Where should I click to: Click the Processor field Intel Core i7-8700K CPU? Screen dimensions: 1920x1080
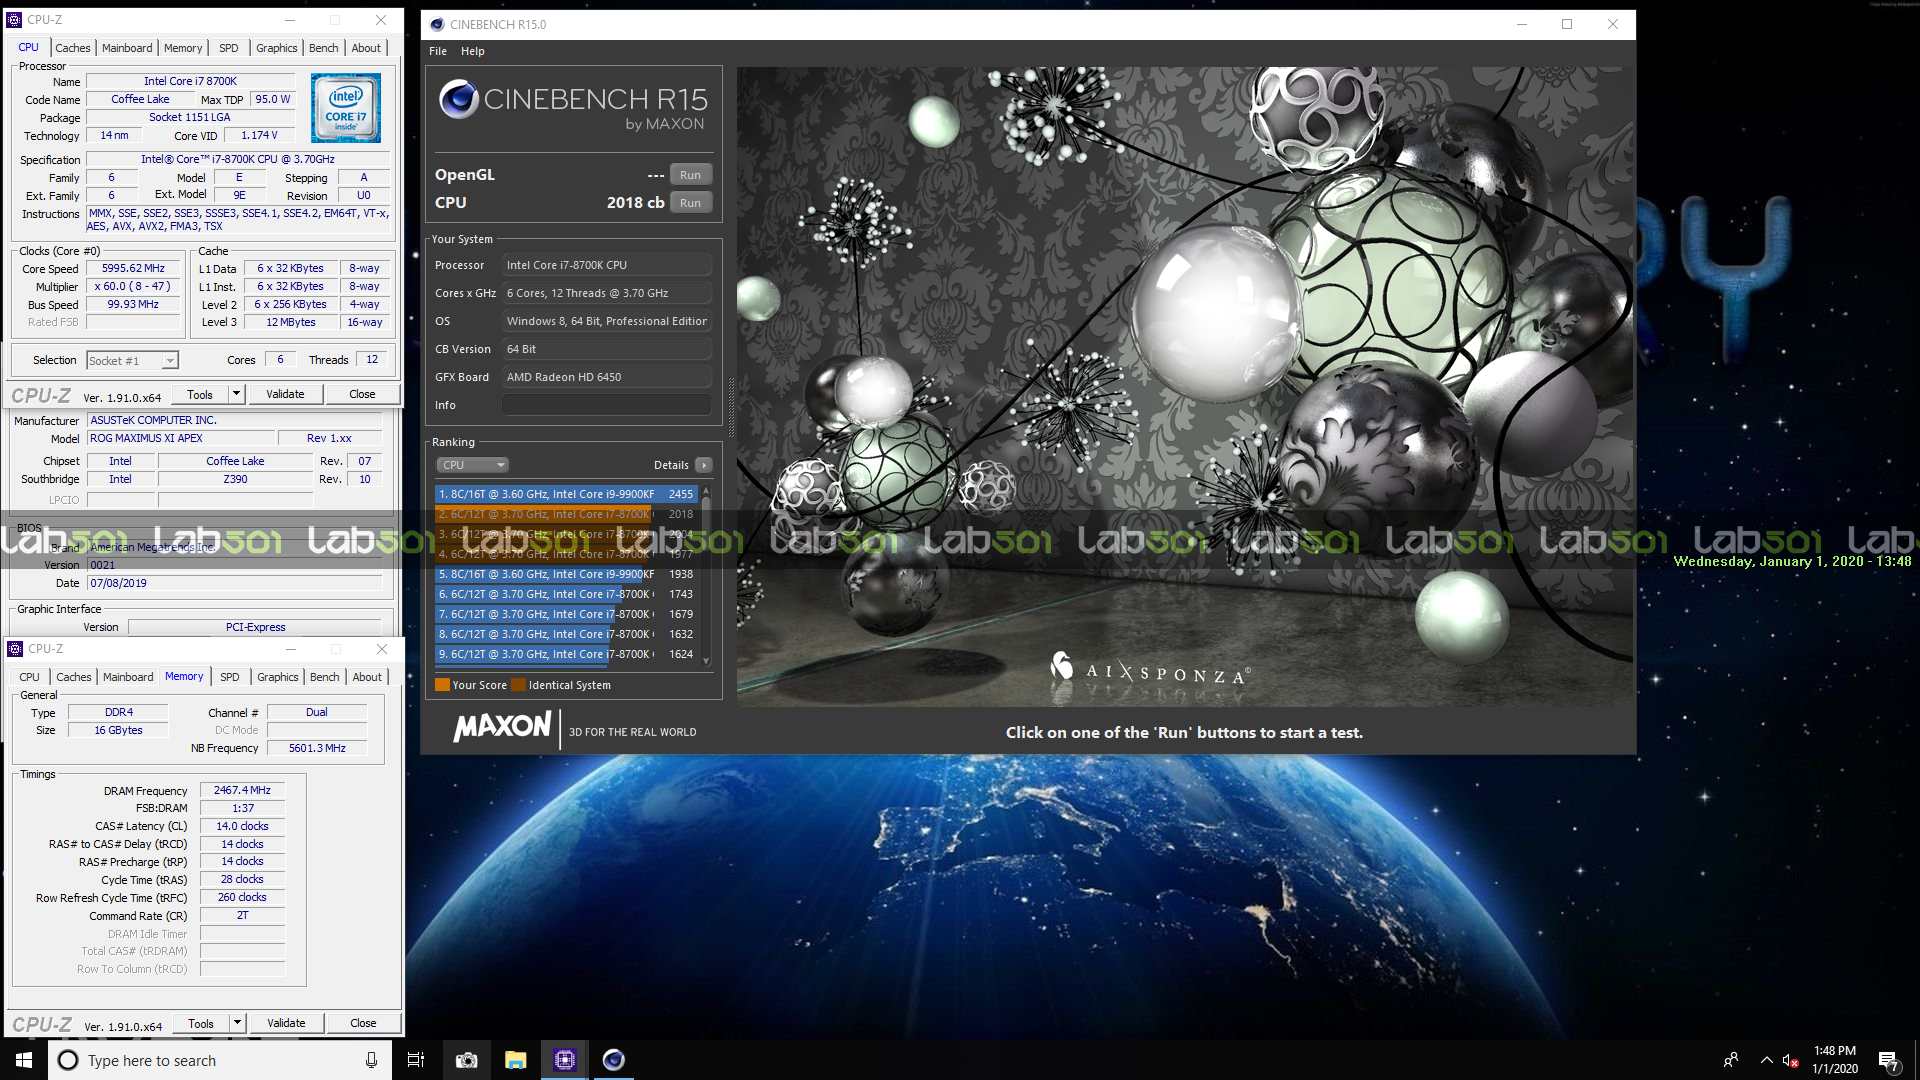click(607, 265)
